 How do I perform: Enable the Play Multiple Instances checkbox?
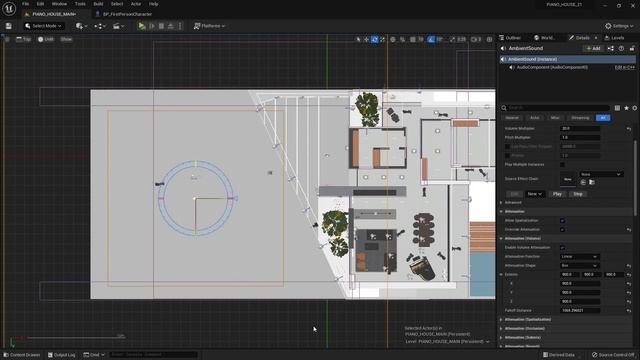pyautogui.click(x=562, y=164)
